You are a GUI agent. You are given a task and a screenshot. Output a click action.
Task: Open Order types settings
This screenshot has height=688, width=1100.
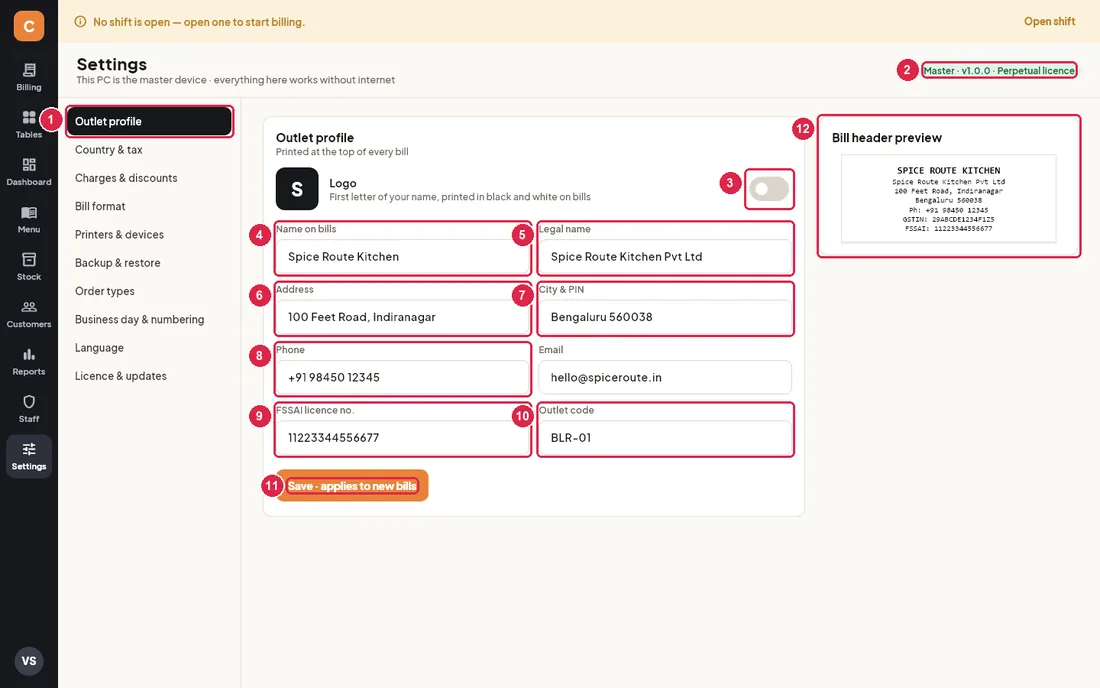[149, 291]
